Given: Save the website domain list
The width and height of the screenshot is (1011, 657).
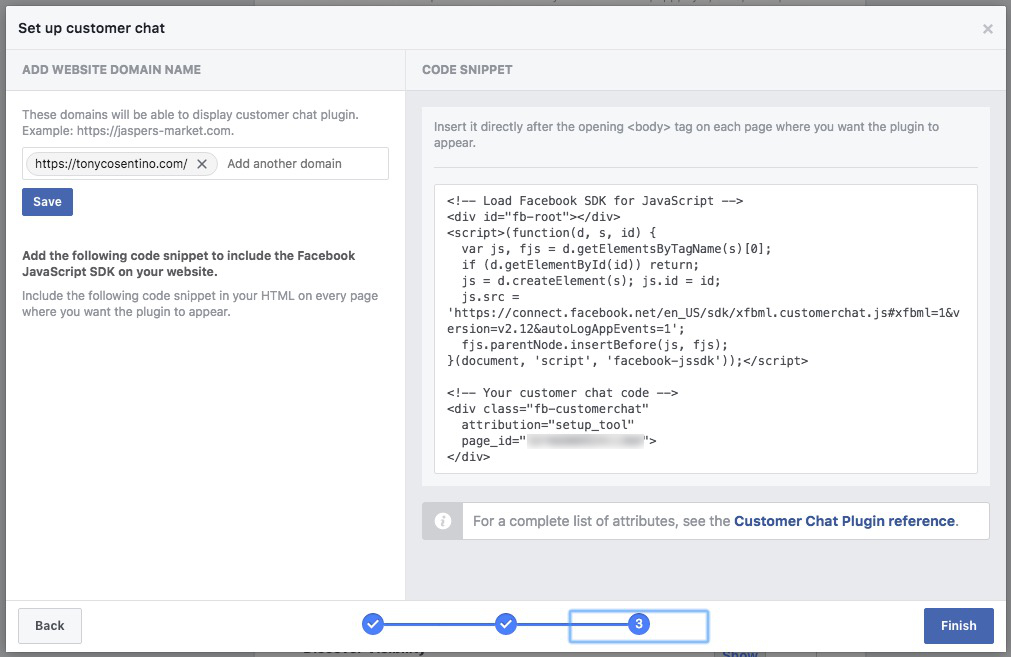Looking at the screenshot, I should 48,202.
